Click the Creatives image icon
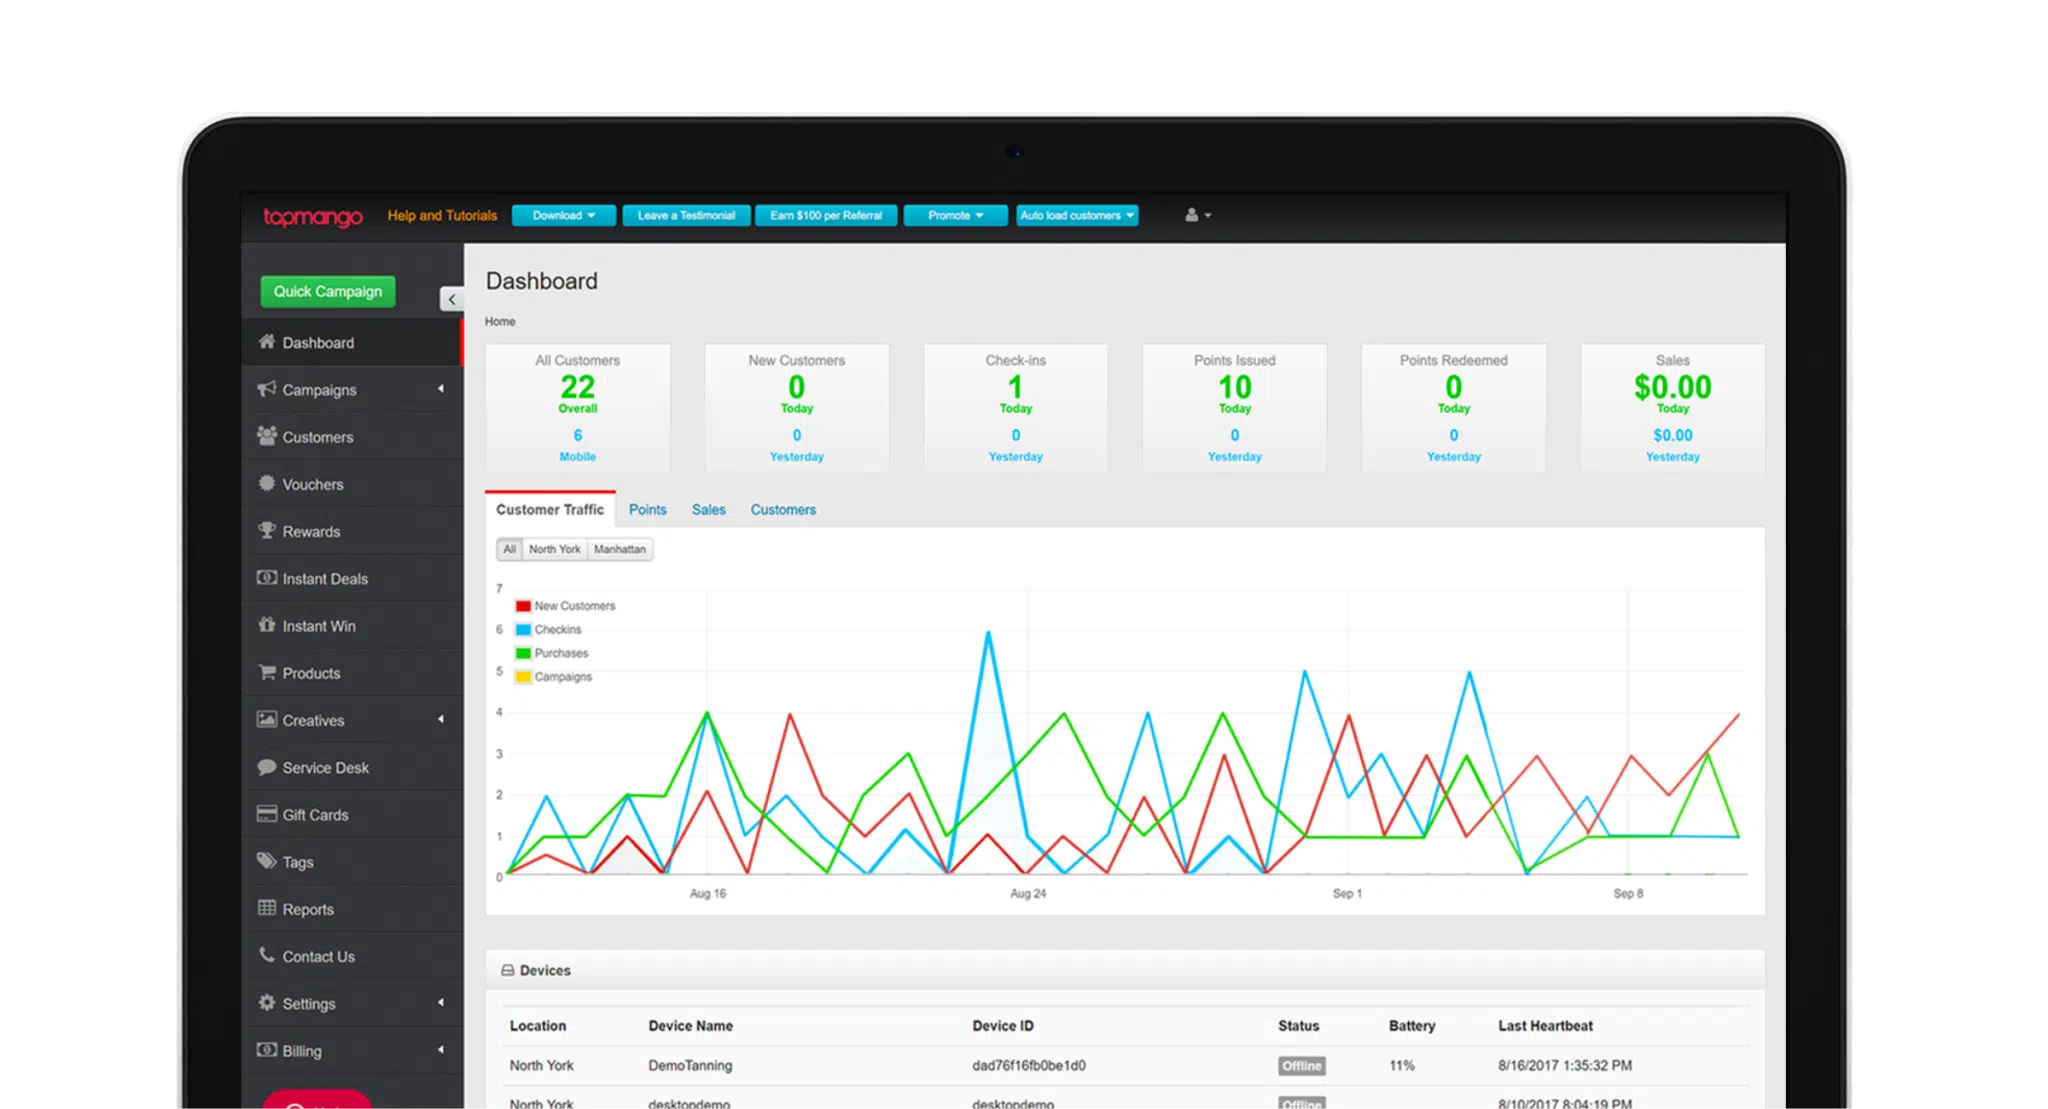 [x=266, y=719]
